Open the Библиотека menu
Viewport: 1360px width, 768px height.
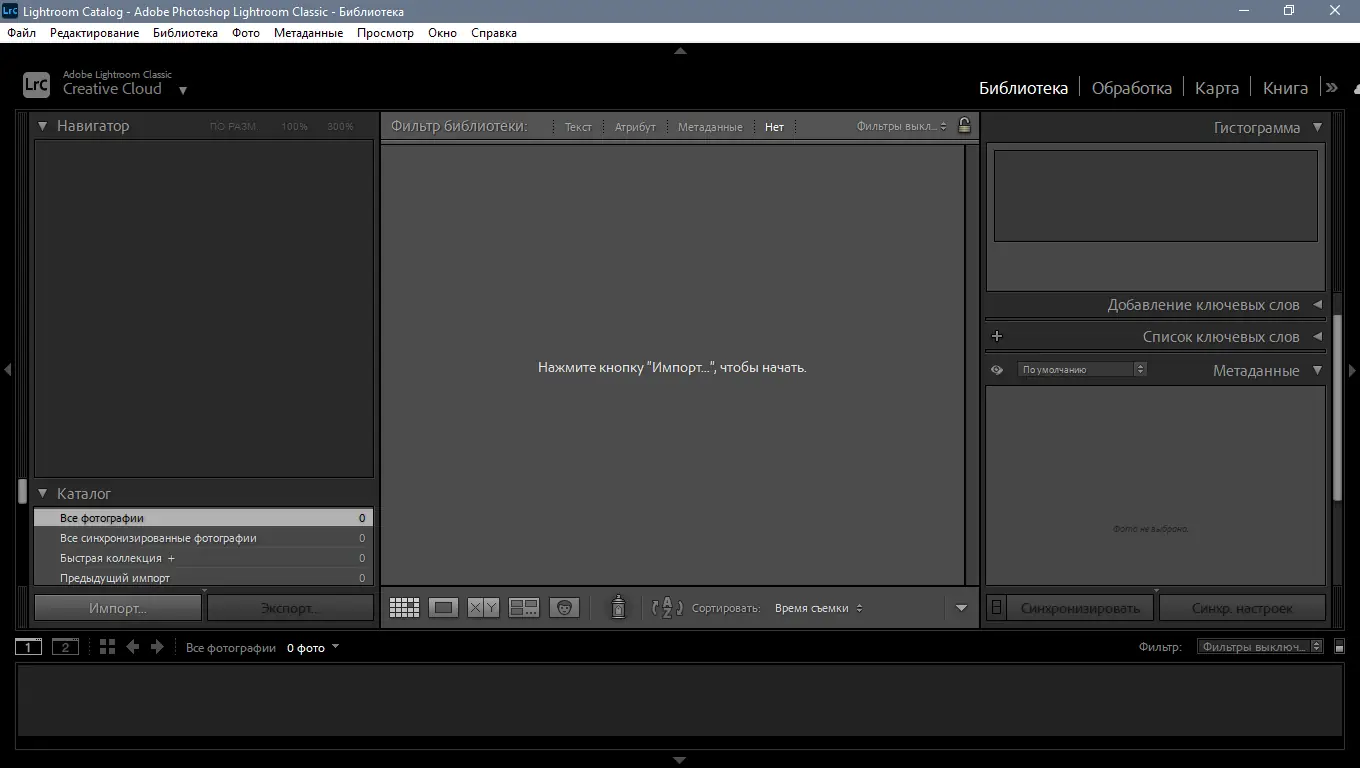[185, 33]
